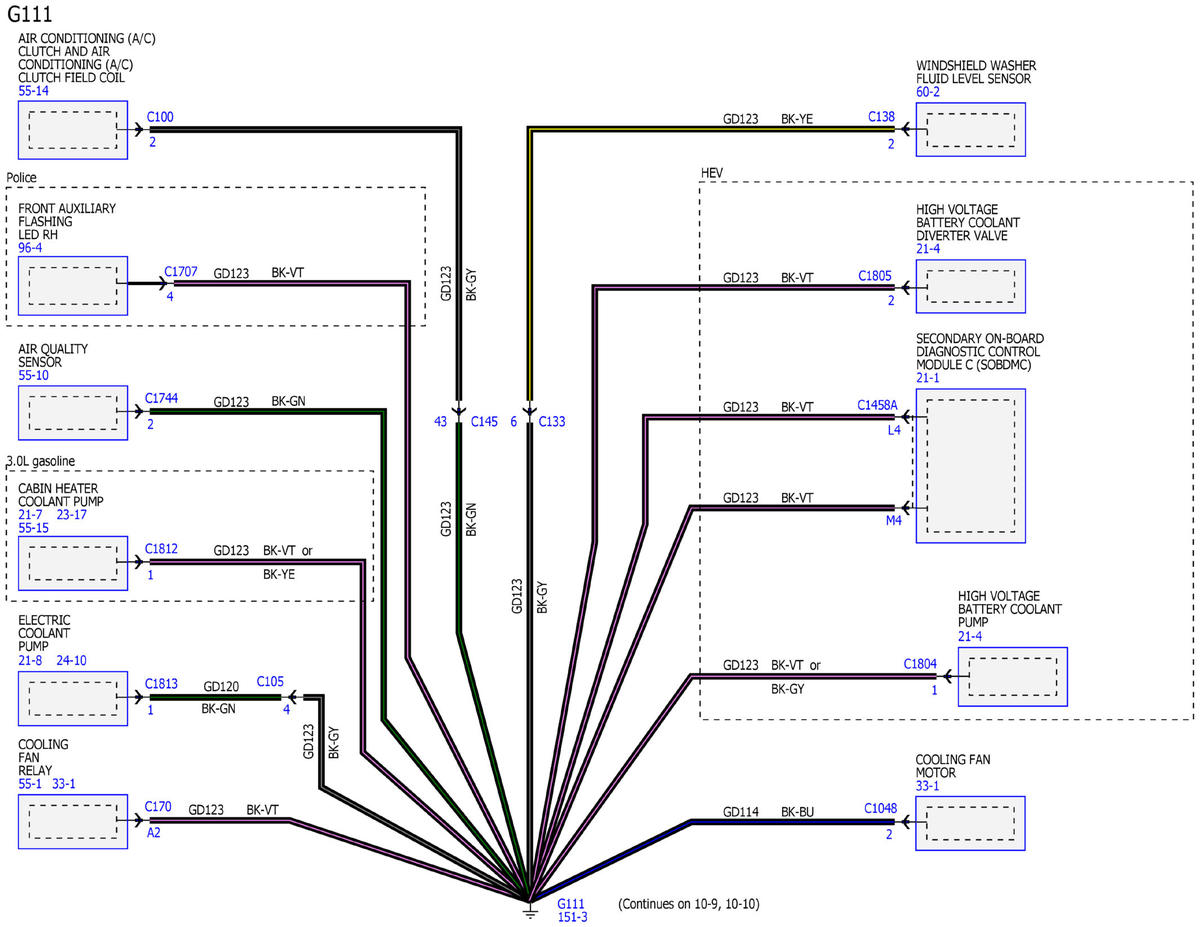The width and height of the screenshot is (1200, 927).
Task: Select the Air Quality Sensor component box
Action: (x=72, y=413)
